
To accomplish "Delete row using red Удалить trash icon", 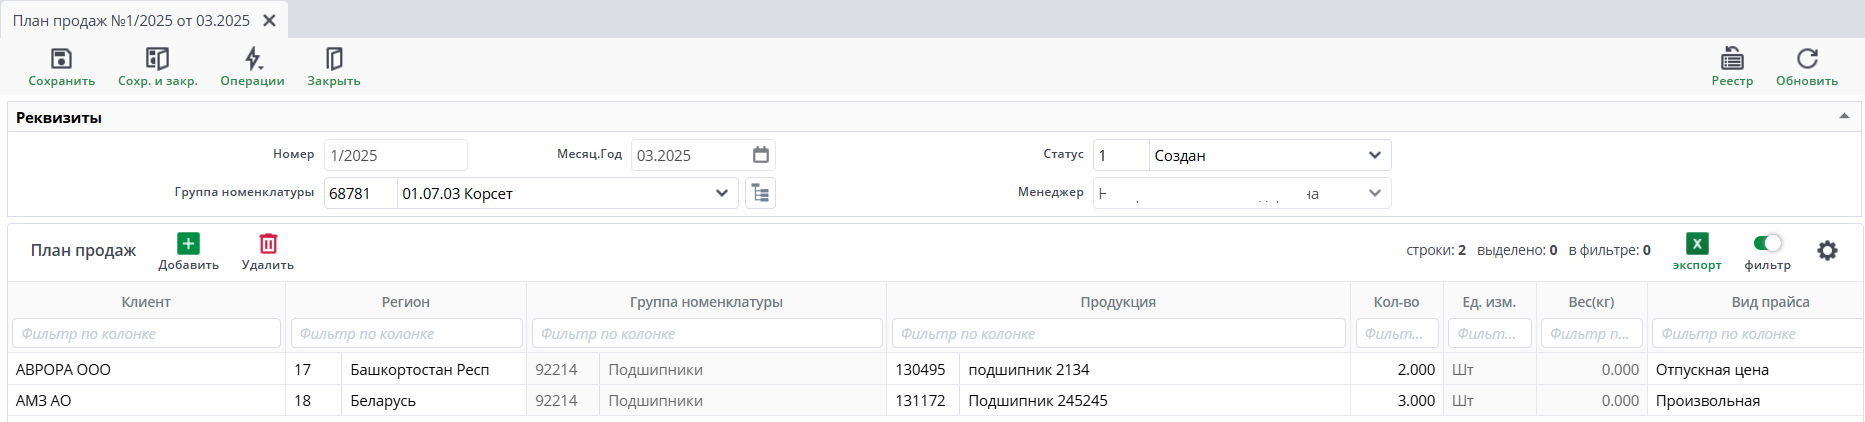I will click(268, 244).
